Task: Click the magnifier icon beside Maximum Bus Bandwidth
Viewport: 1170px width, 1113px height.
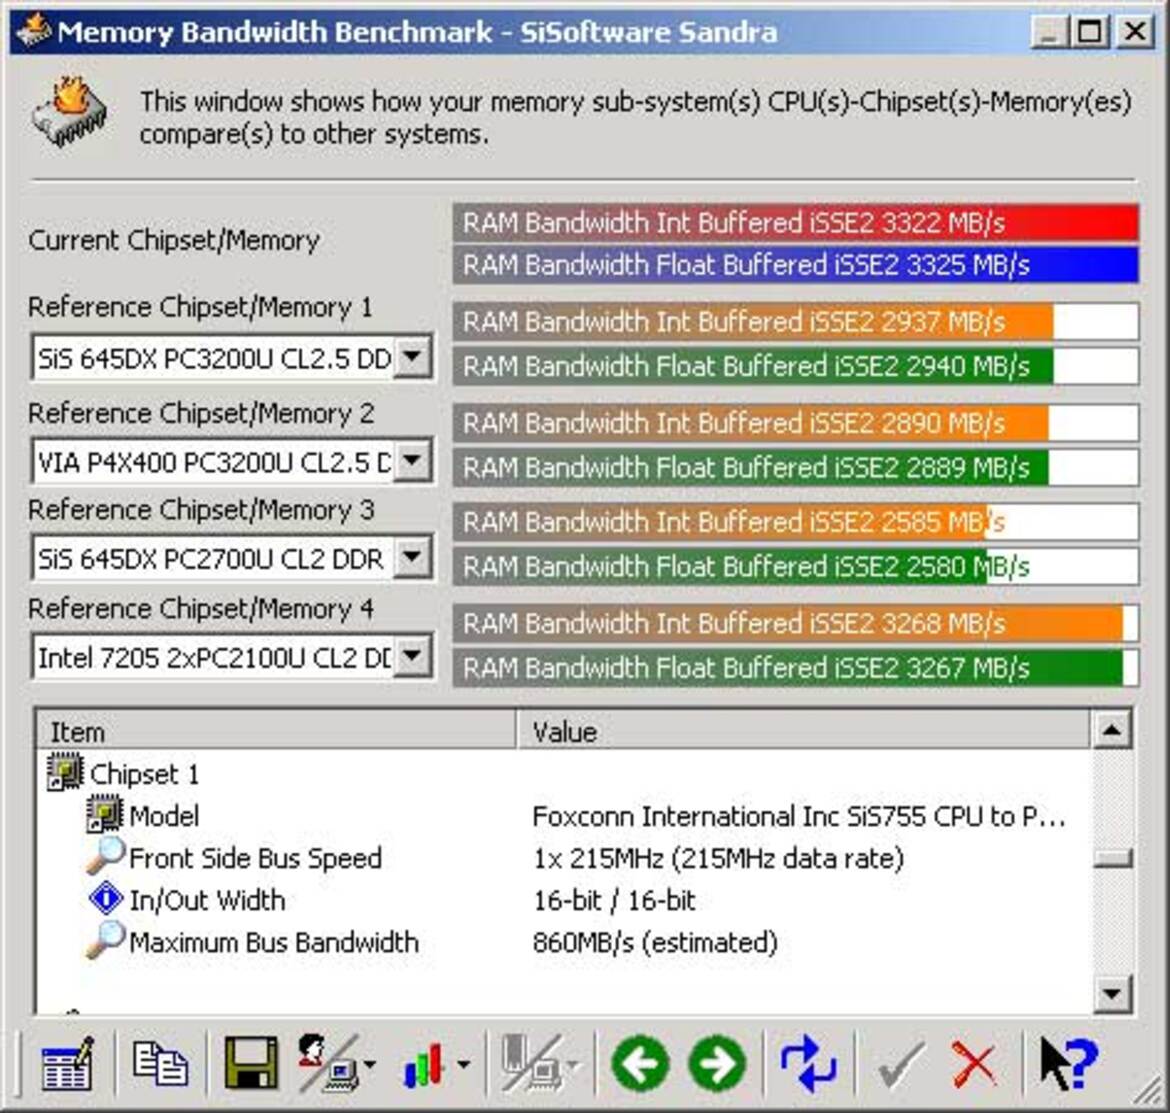Action: (104, 940)
